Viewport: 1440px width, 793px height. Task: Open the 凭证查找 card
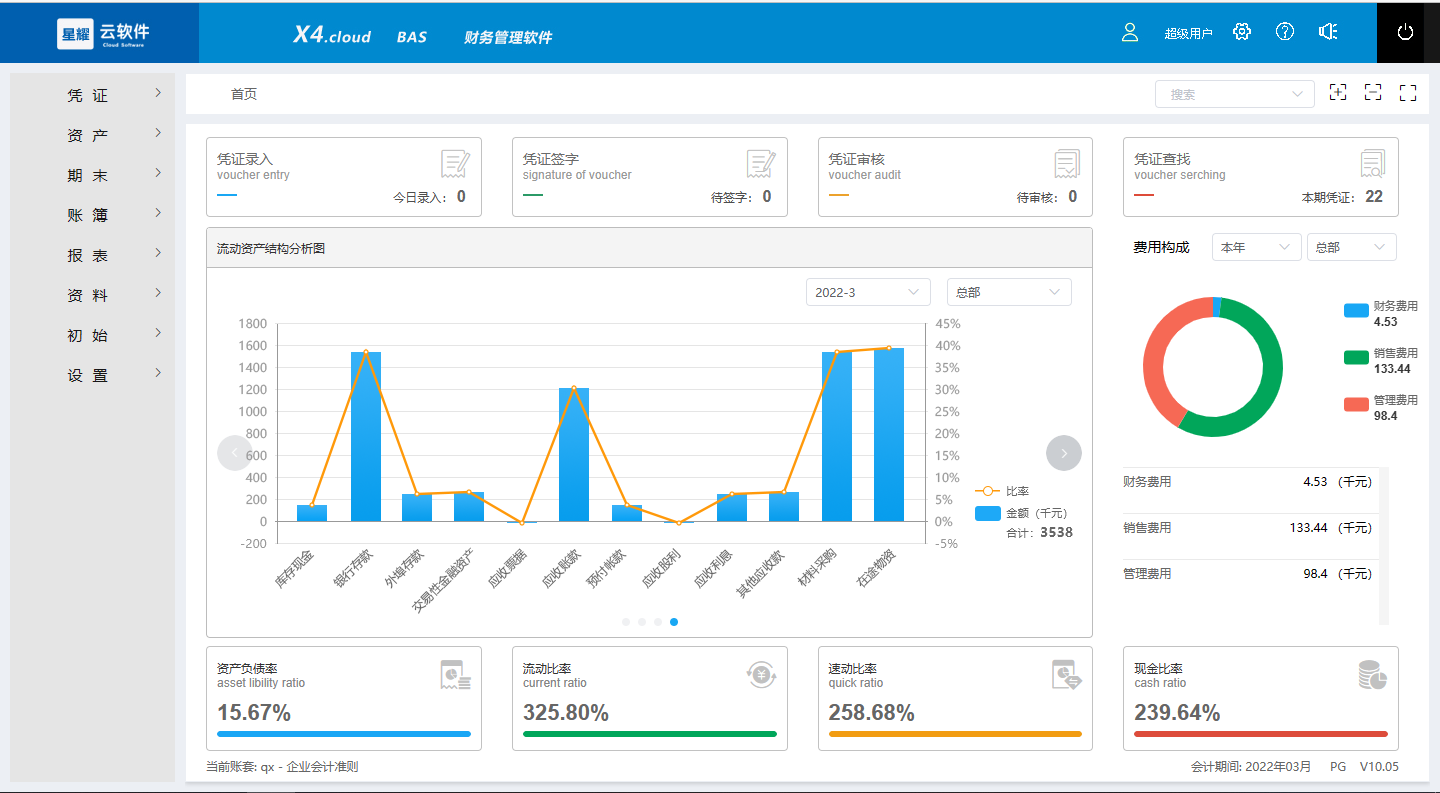coord(1261,177)
